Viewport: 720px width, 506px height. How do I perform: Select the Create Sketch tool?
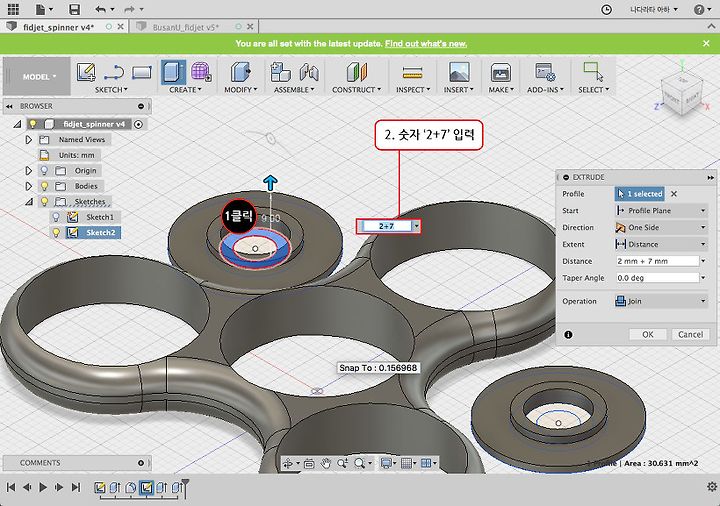coord(86,73)
